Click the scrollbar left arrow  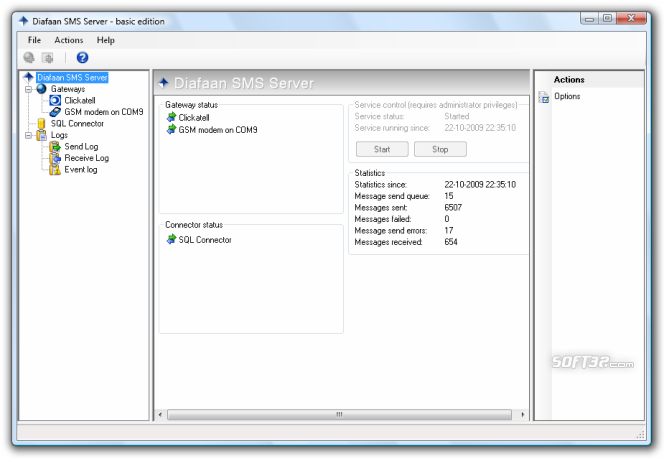coord(160,415)
